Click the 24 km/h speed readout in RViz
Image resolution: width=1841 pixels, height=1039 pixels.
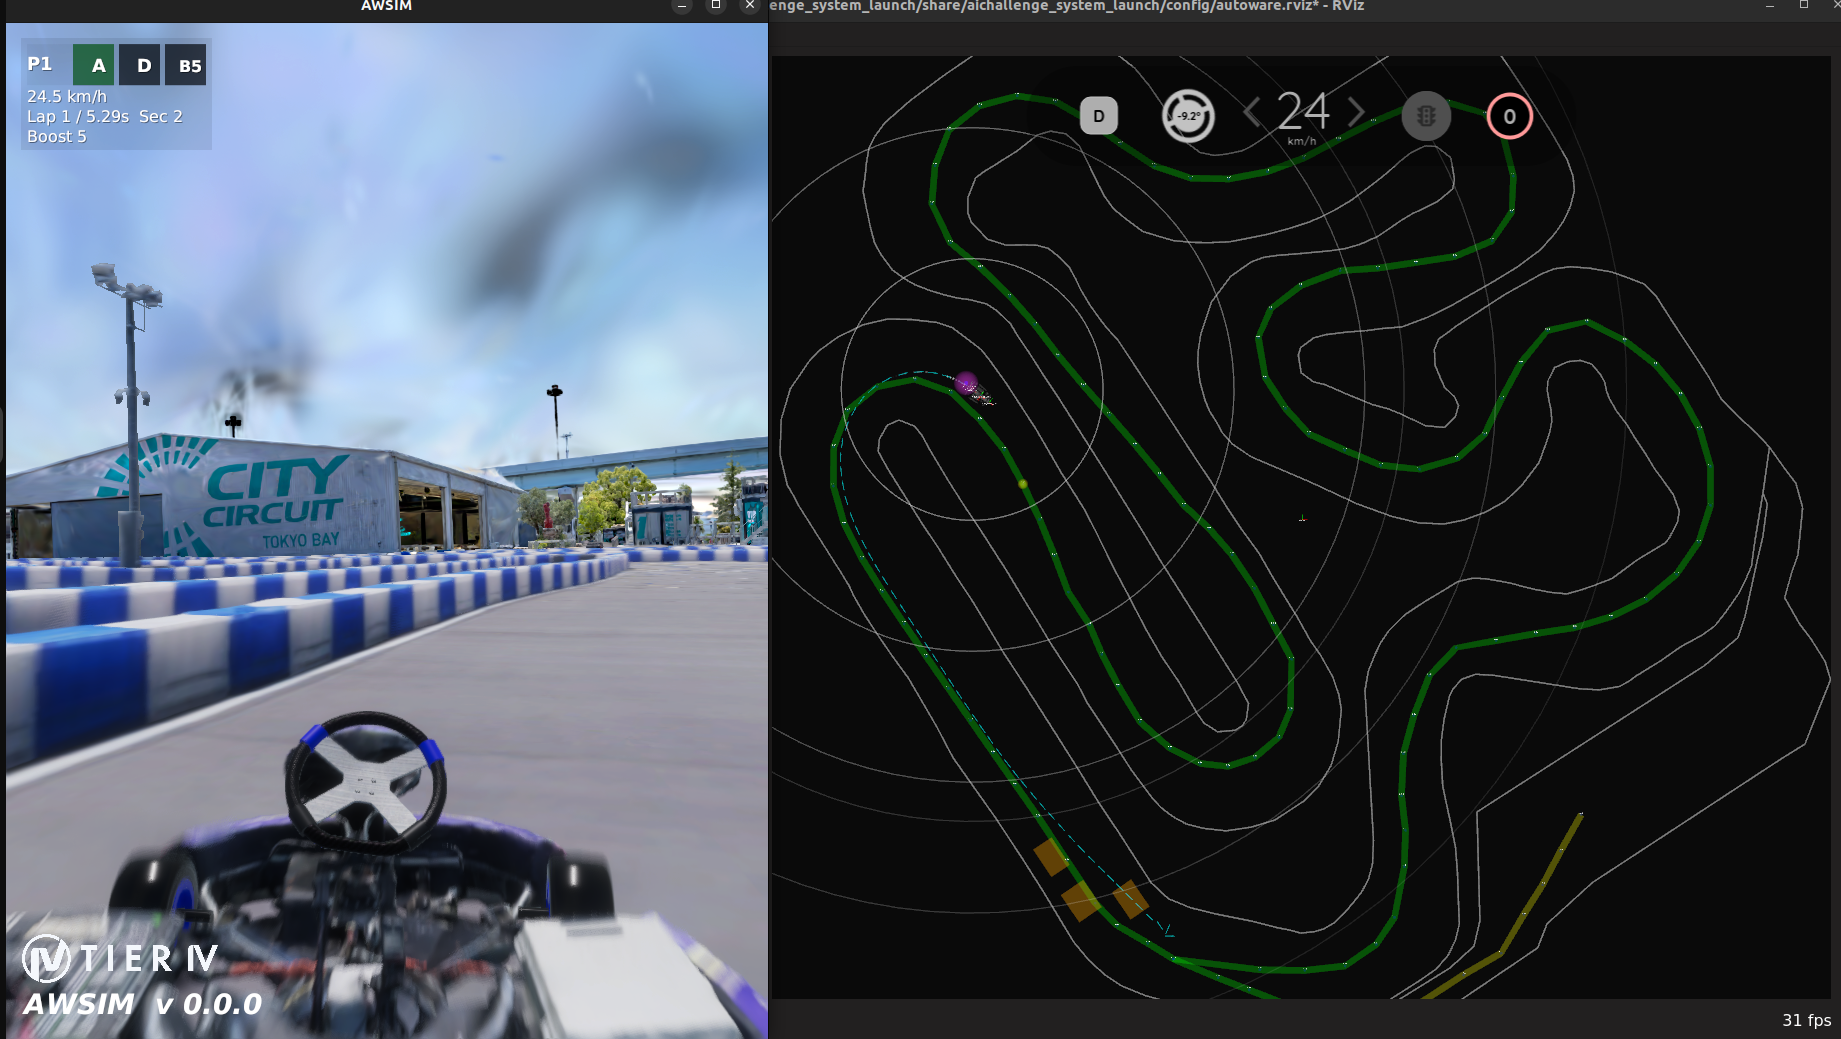[1302, 113]
